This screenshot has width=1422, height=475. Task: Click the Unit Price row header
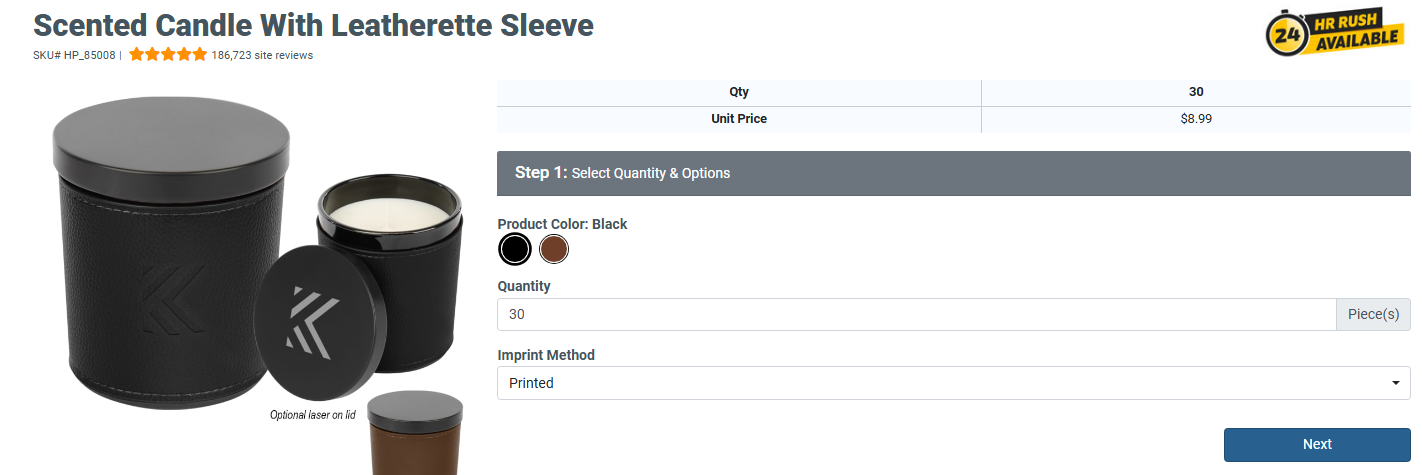(x=738, y=119)
